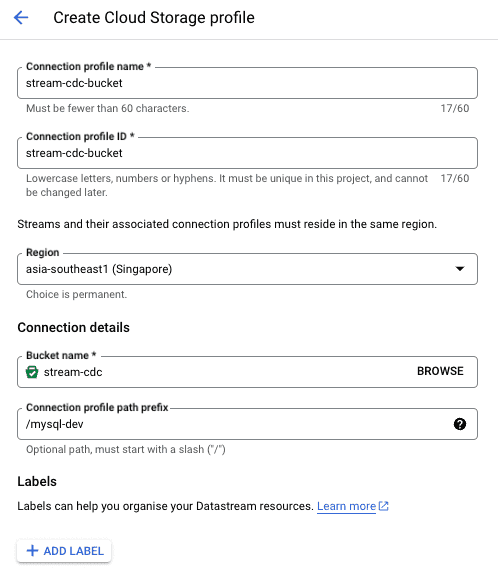Click the green bucket verified icon
This screenshot has height=583, width=498.
[x=32, y=372]
